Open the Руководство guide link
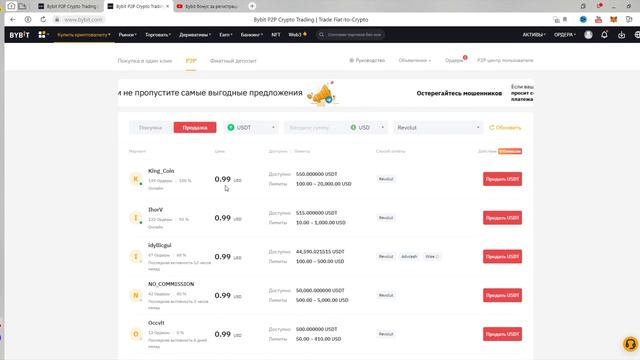 tap(367, 60)
